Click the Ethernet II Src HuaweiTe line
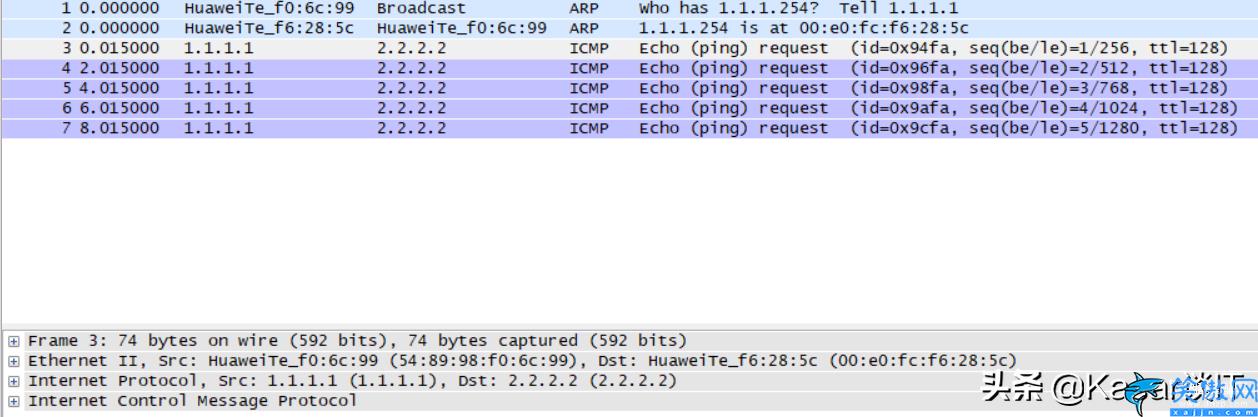Screen dimensions: 1258x417 point(522,361)
